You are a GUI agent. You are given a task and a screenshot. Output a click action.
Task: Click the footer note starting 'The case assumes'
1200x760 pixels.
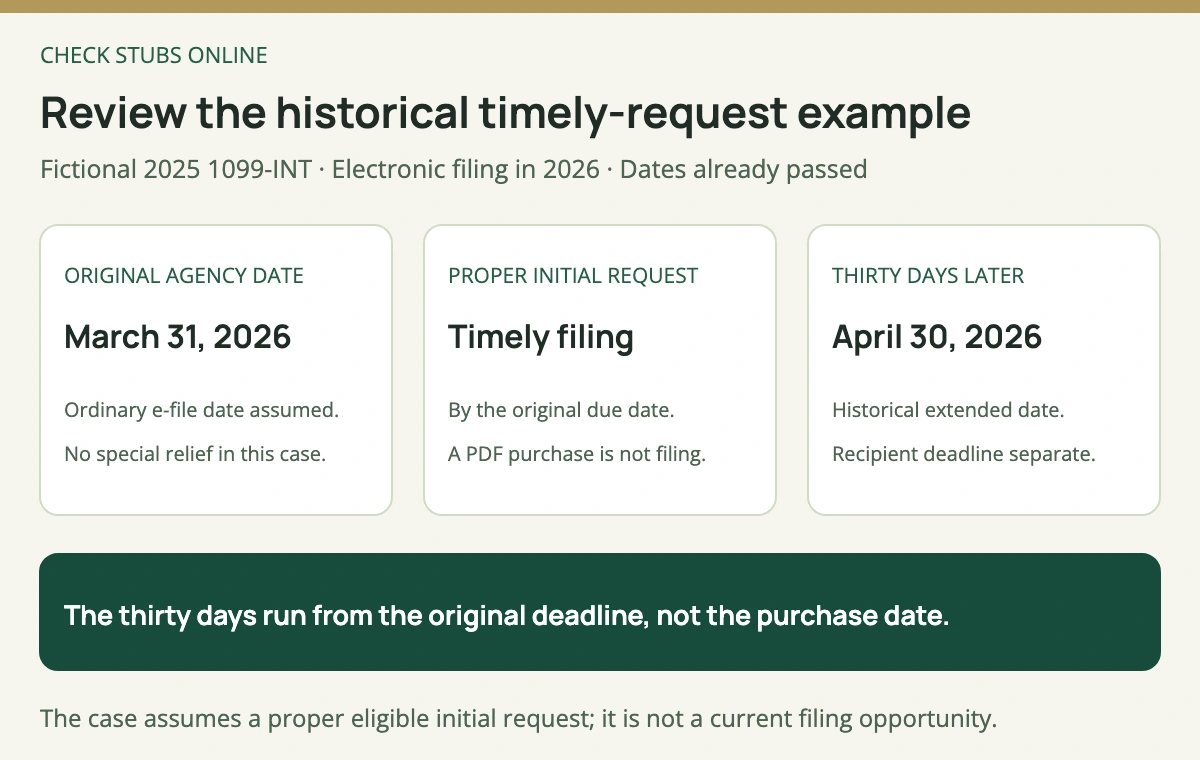click(518, 719)
